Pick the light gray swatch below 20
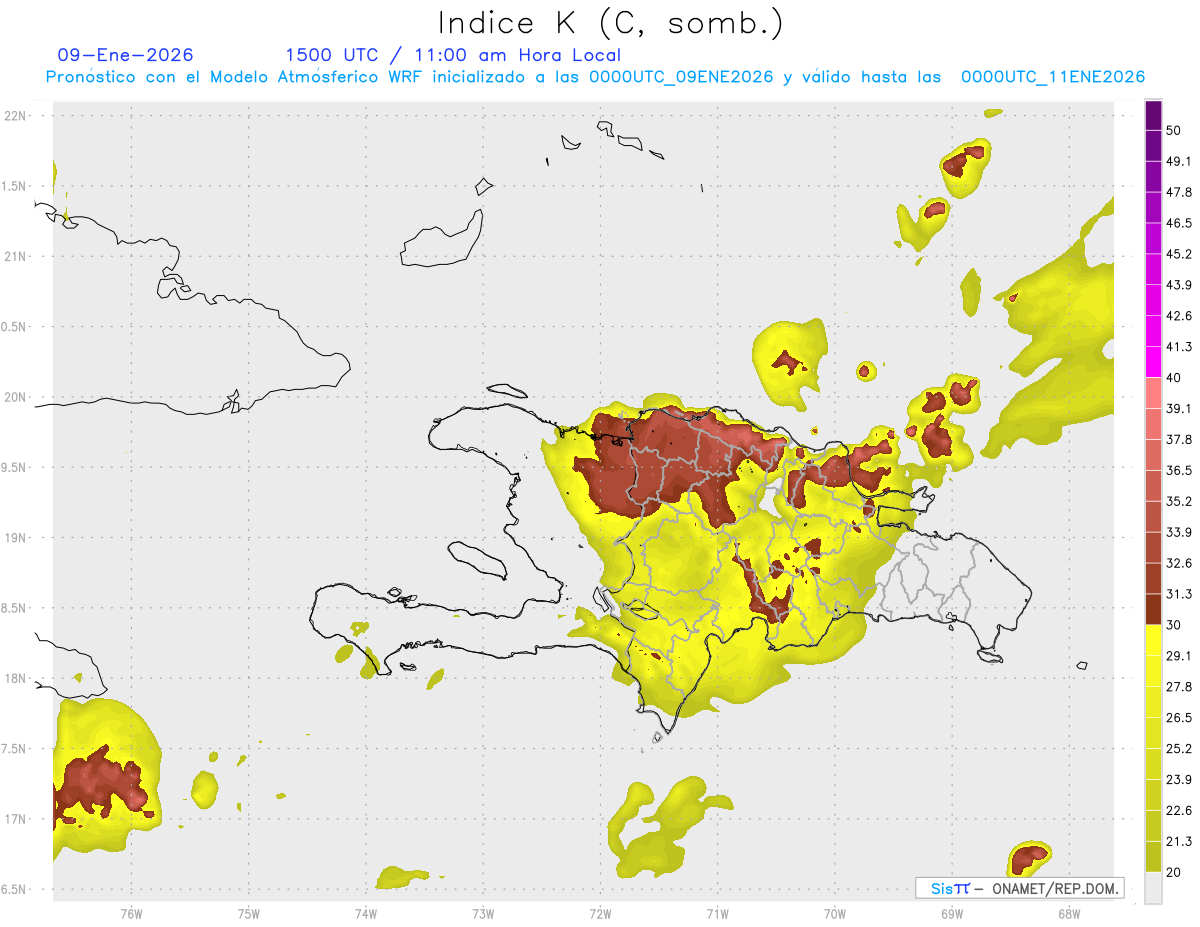 coord(1153,887)
